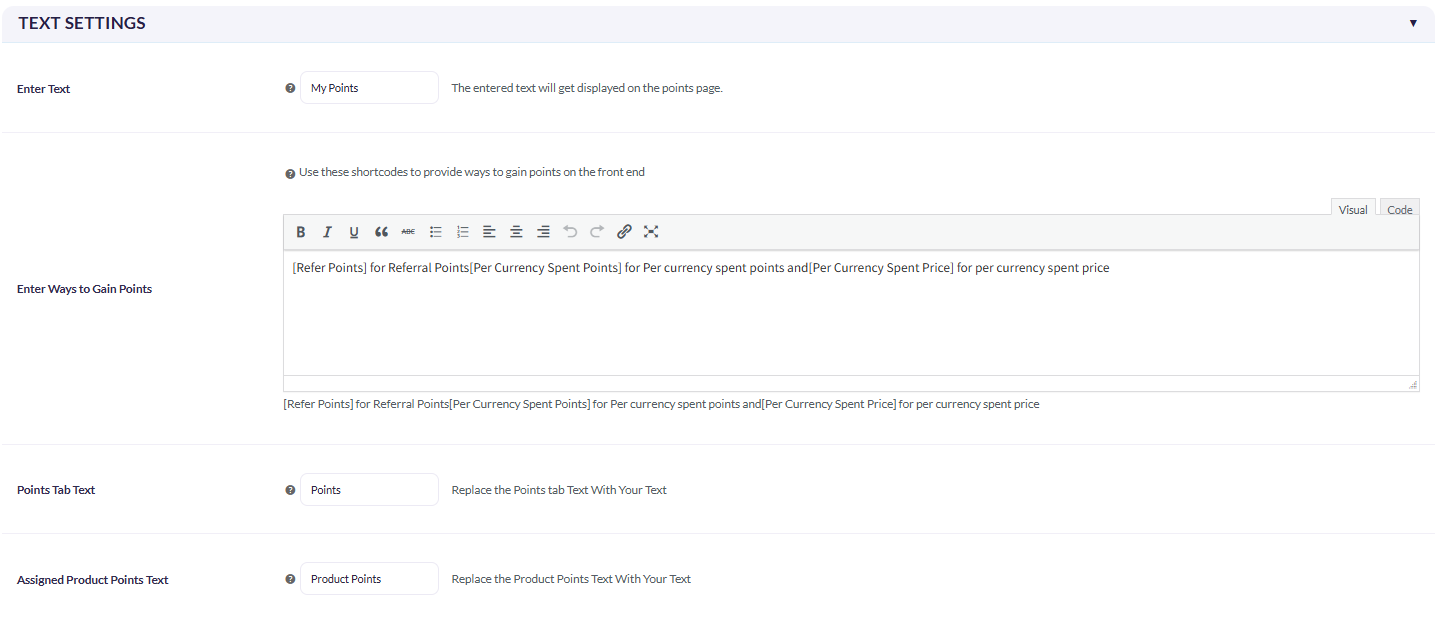Apply strikethrough formatting in editor
This screenshot has height=623, width=1442.
pyautogui.click(x=408, y=232)
